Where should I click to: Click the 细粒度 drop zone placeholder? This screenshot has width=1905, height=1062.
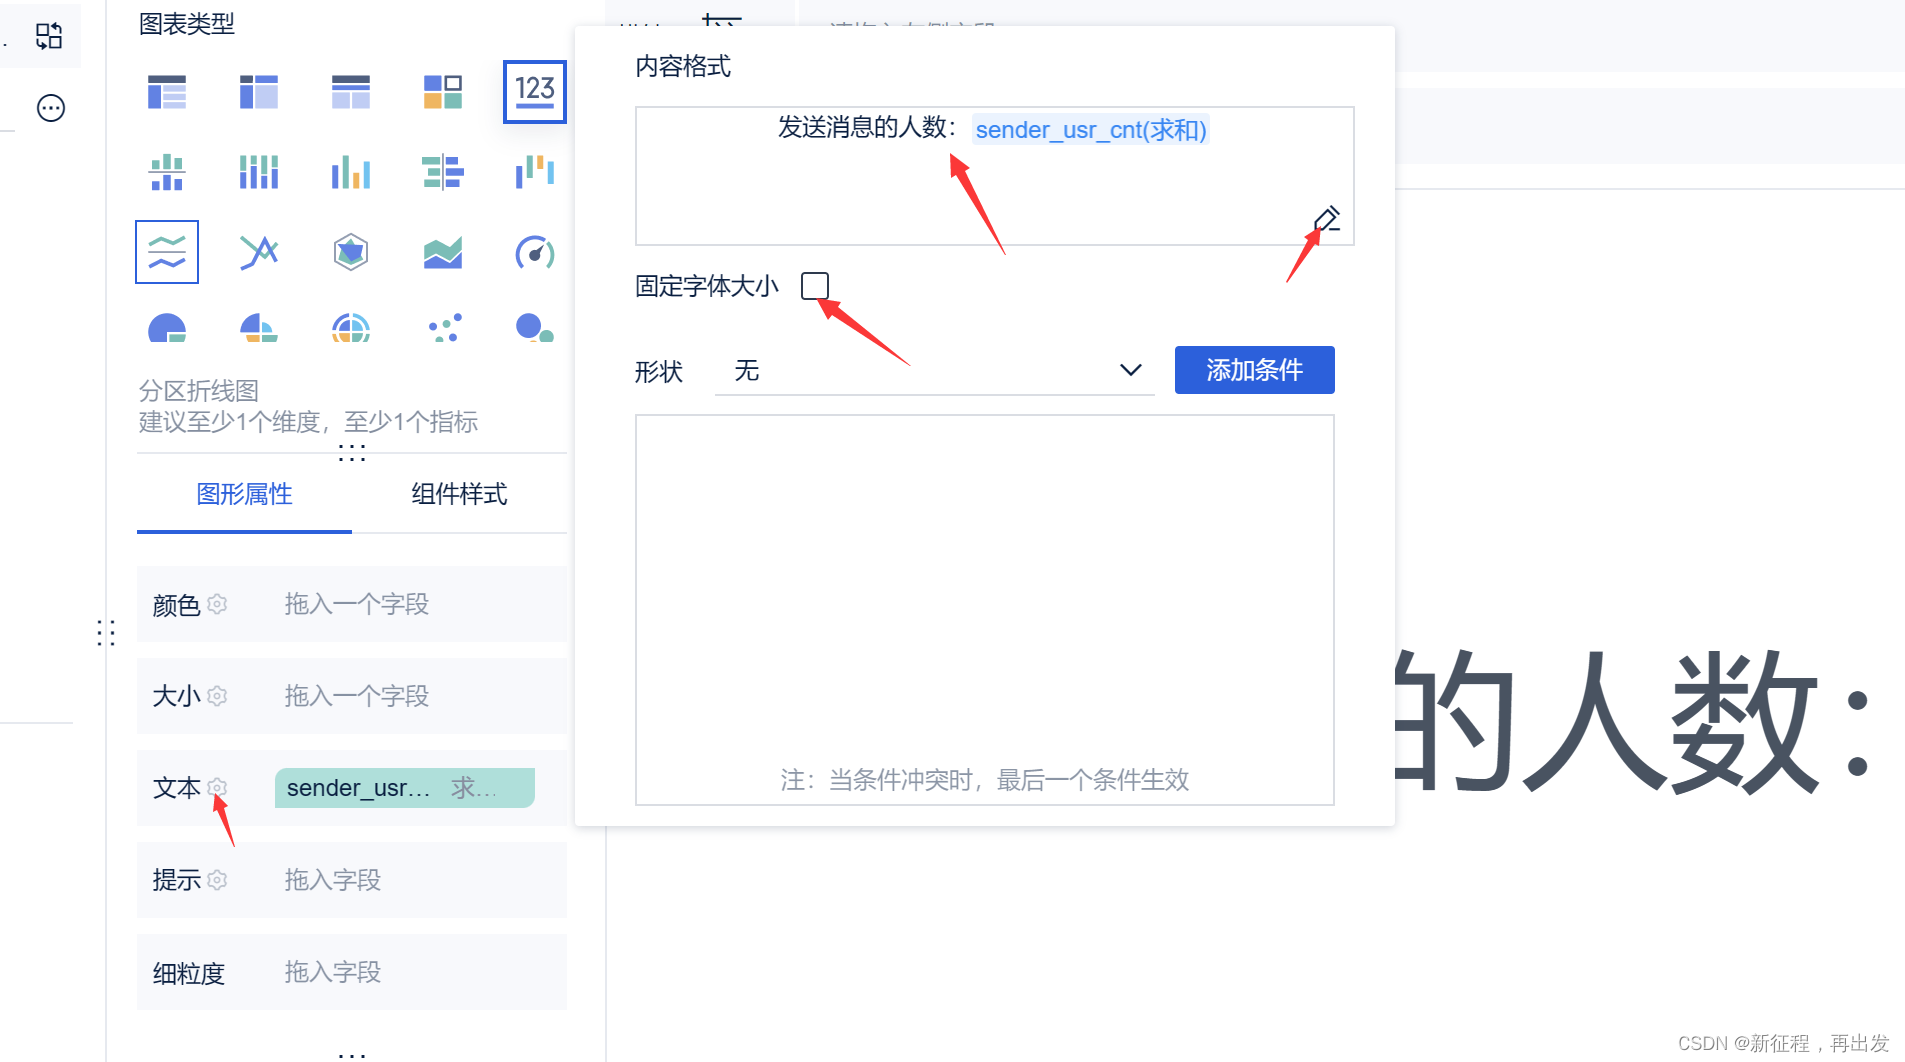pos(333,972)
